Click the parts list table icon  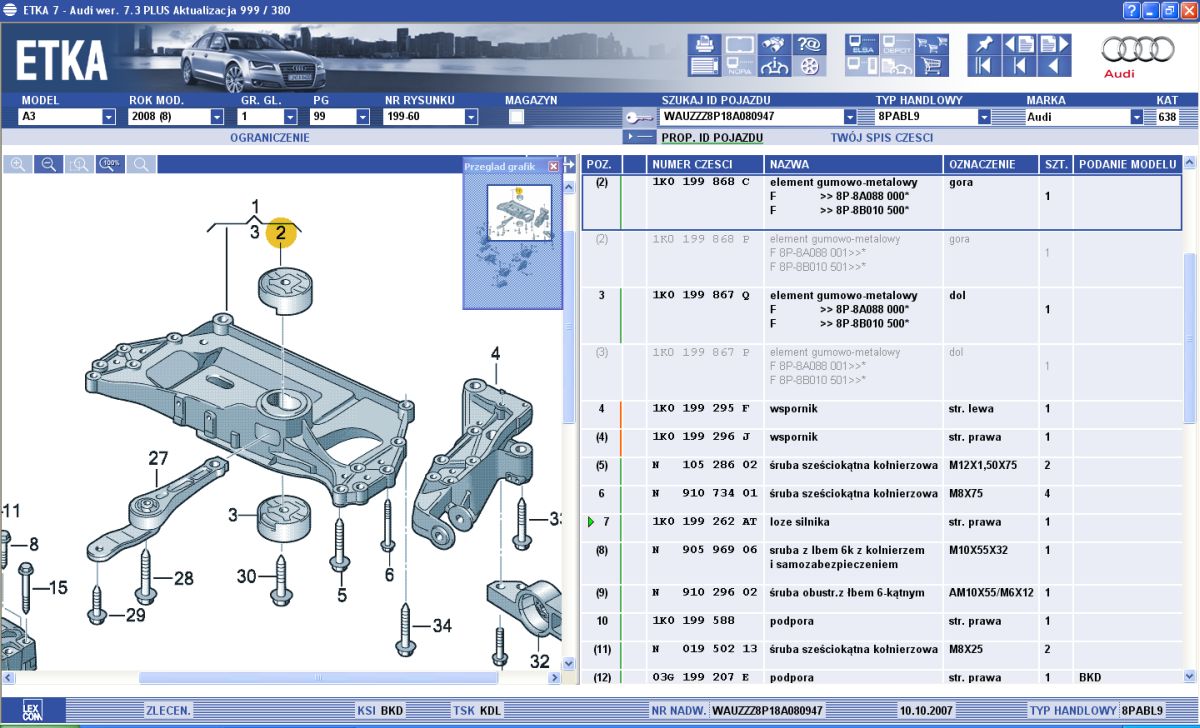703,67
